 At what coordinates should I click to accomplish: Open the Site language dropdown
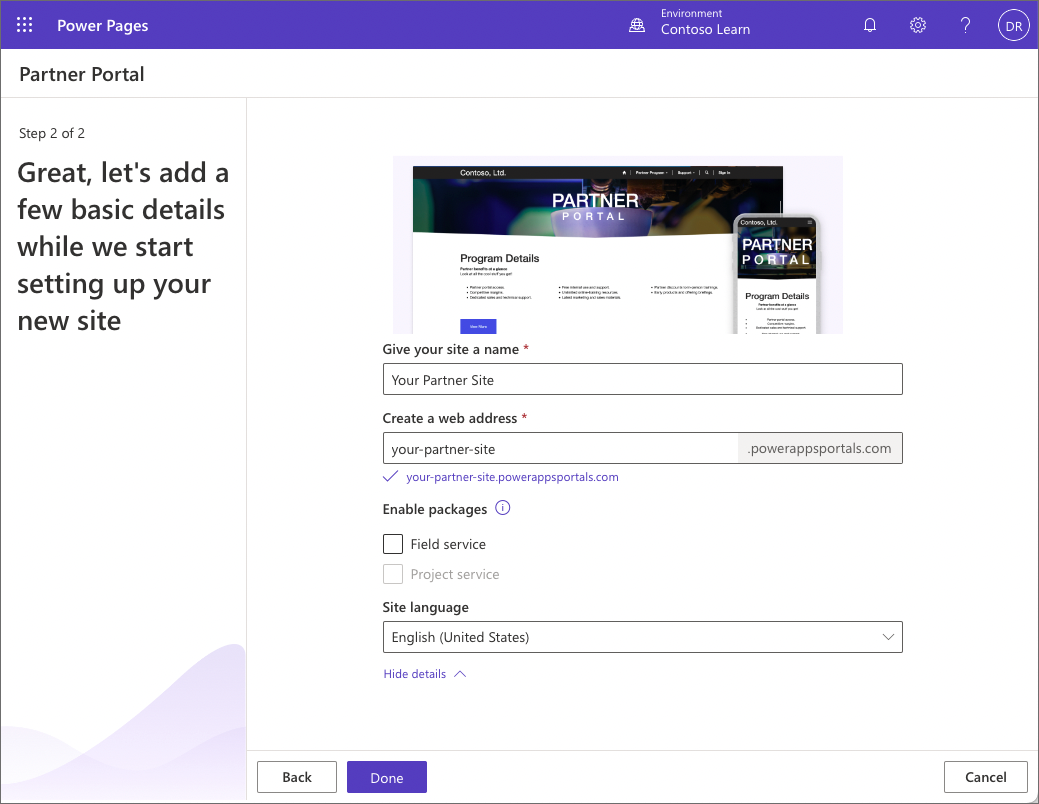pos(643,637)
